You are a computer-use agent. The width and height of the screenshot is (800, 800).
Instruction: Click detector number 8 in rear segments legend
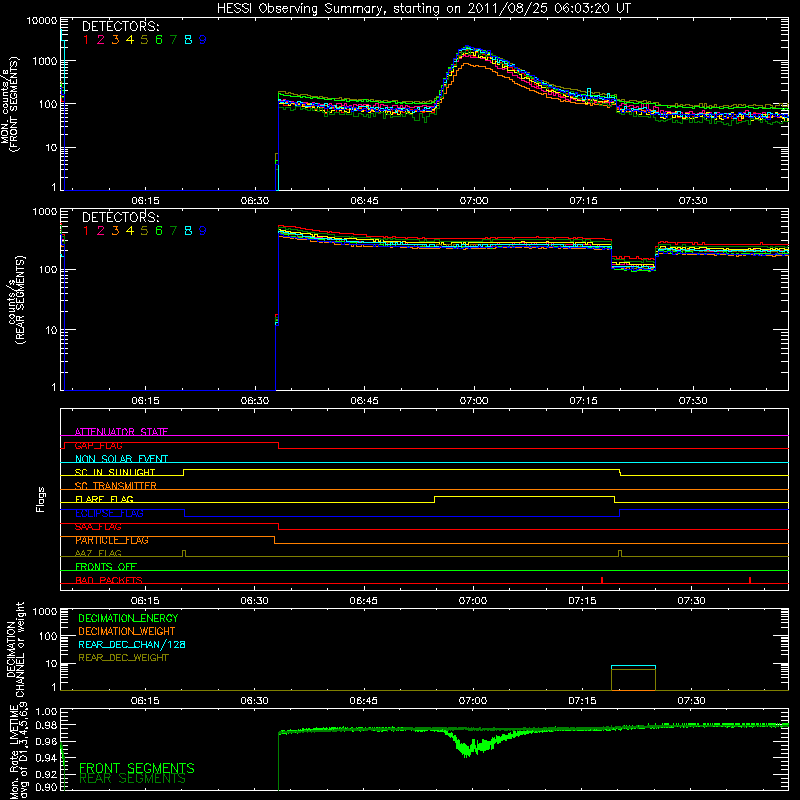(188, 231)
